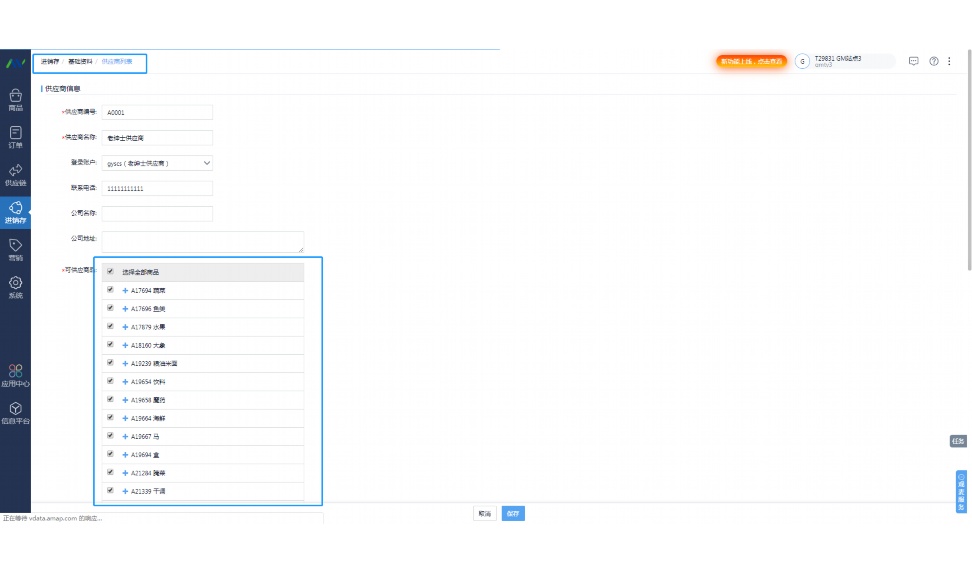Open the help question mark icon

pyautogui.click(x=934, y=61)
